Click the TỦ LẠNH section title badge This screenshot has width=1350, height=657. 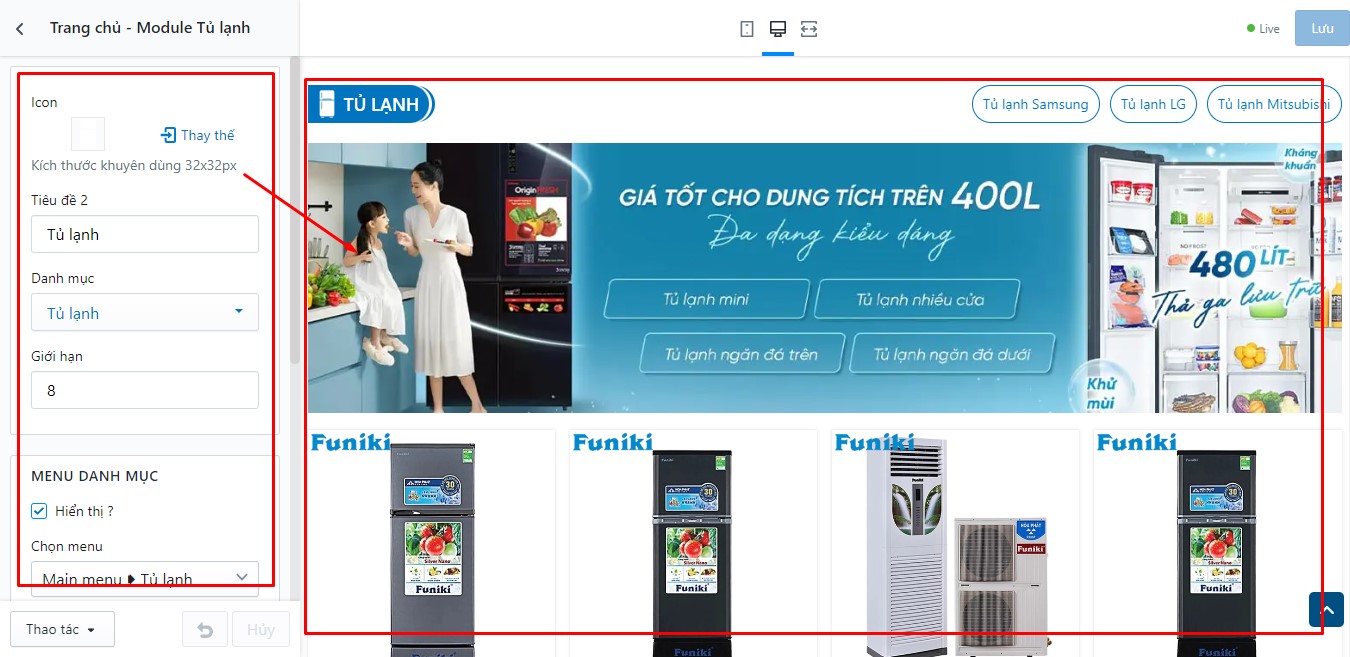tap(371, 105)
